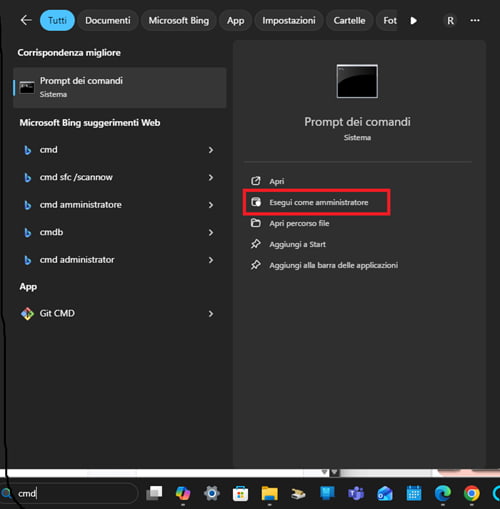Open cmdb web suggestion

click(x=51, y=232)
